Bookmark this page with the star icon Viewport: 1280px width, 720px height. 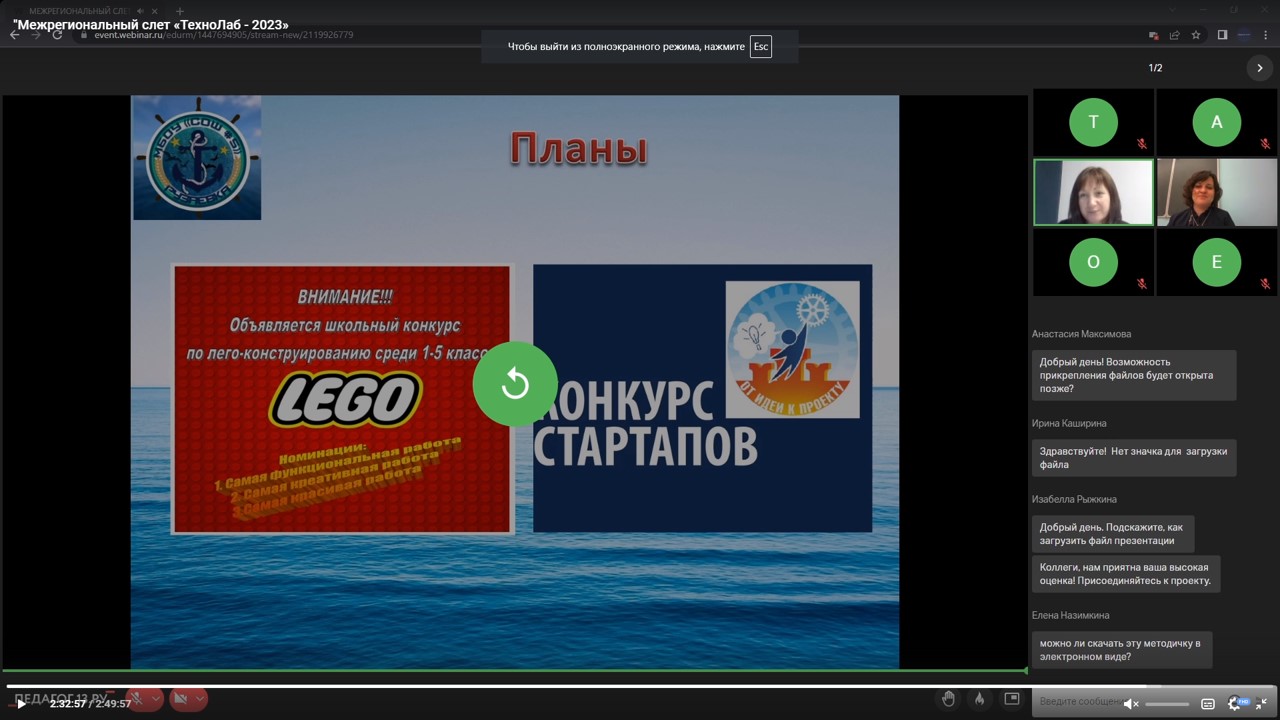pyautogui.click(x=1196, y=35)
